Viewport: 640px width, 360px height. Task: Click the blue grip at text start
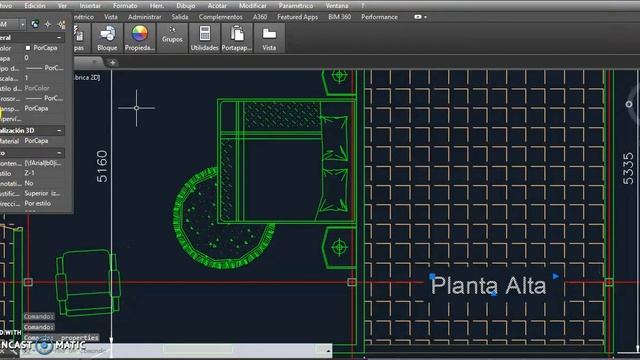[432, 276]
